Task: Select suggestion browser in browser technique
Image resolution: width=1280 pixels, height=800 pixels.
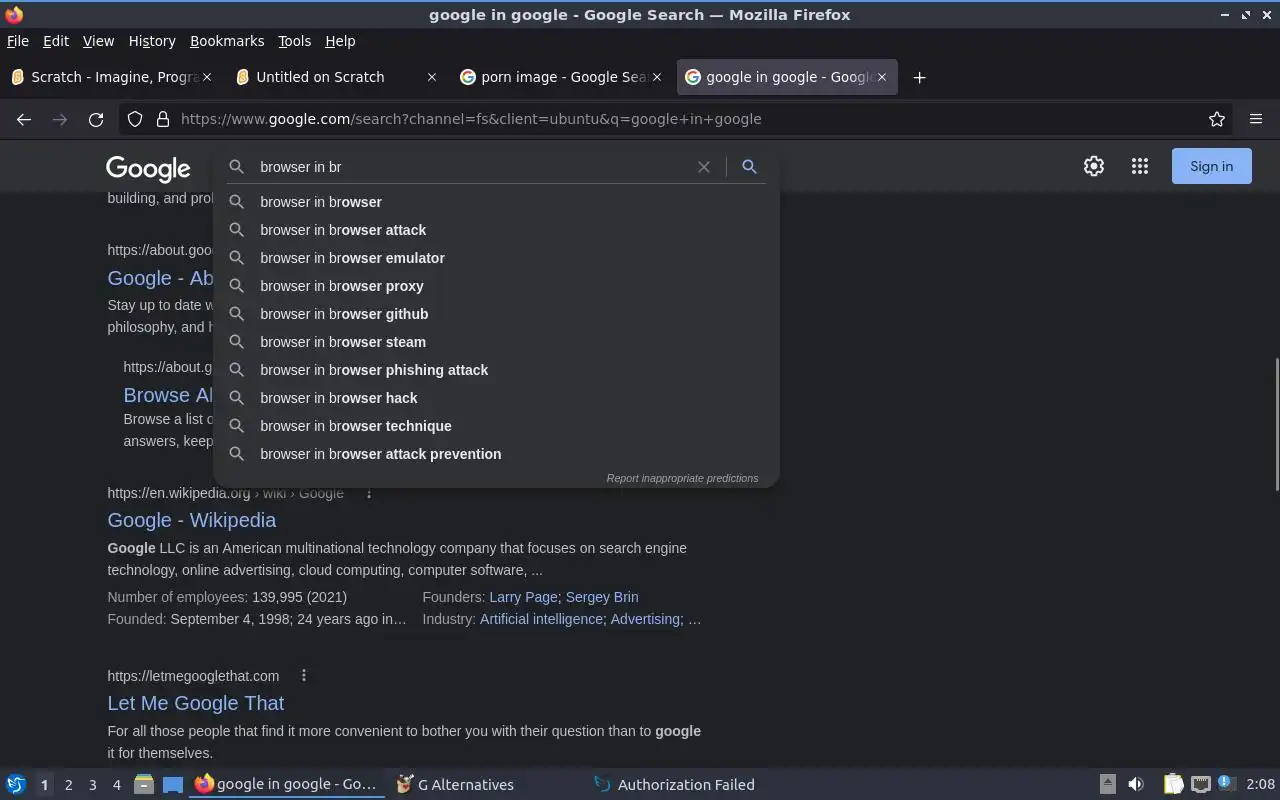Action: [x=496, y=426]
